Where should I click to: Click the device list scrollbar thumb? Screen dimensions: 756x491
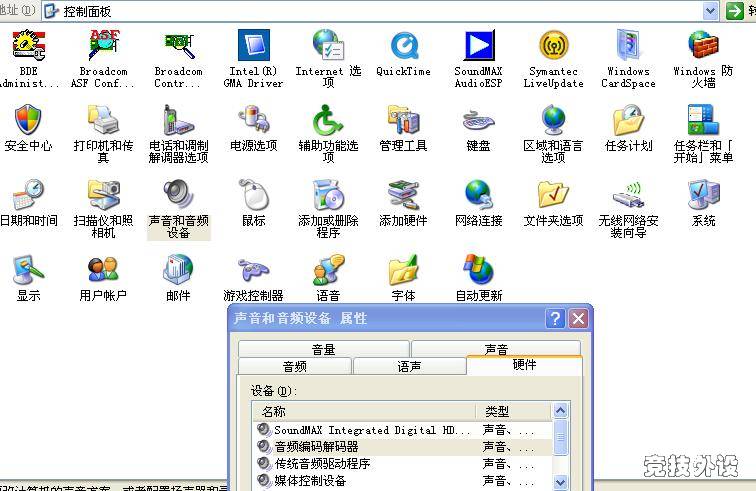pyautogui.click(x=560, y=437)
